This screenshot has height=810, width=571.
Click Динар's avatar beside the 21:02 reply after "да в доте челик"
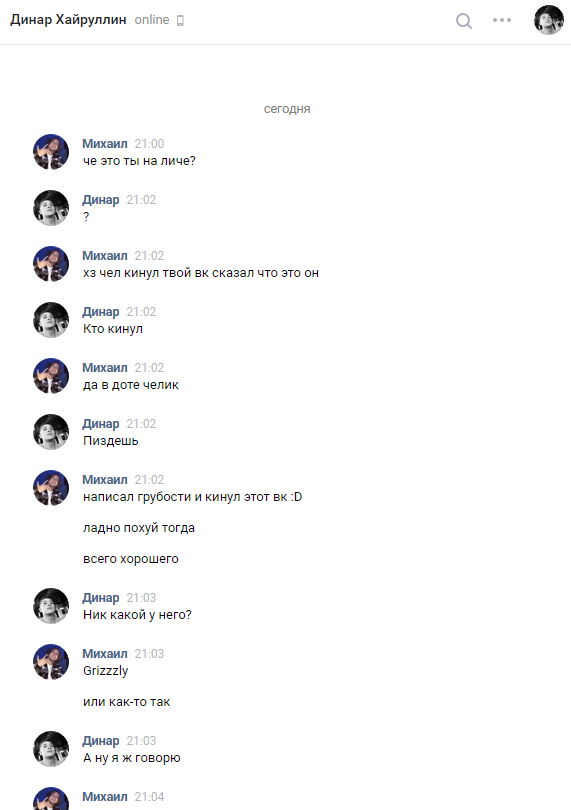[x=51, y=432]
